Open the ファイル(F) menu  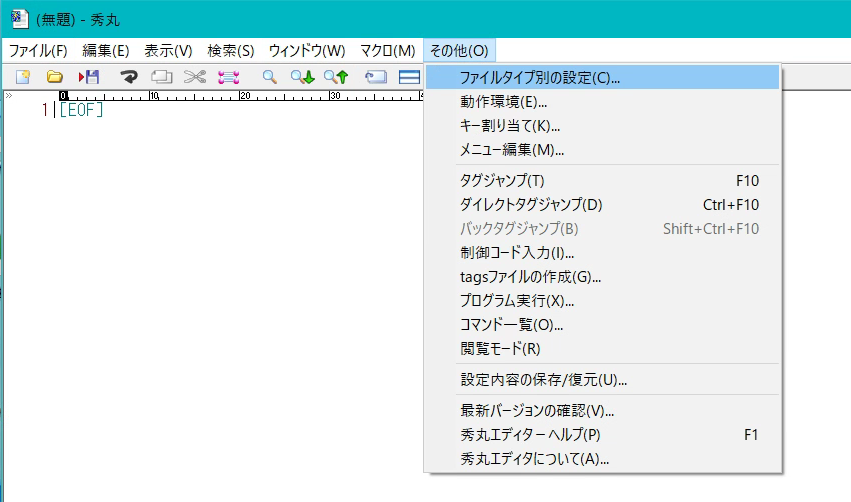(x=38, y=50)
